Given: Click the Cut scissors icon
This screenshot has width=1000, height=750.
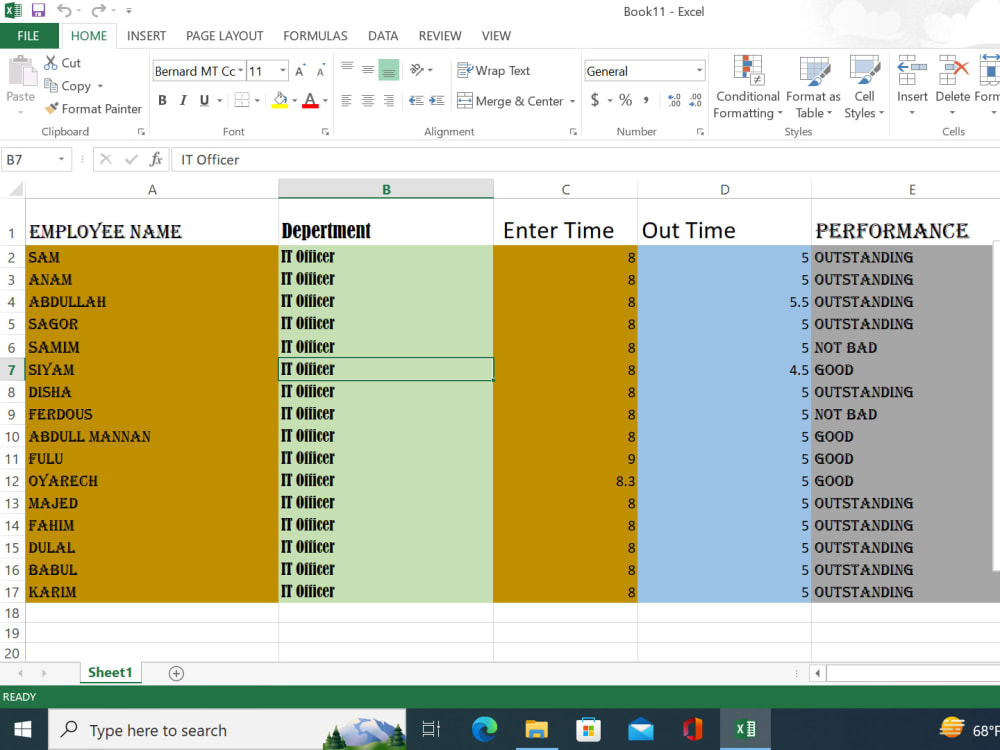Looking at the screenshot, I should click(51, 62).
